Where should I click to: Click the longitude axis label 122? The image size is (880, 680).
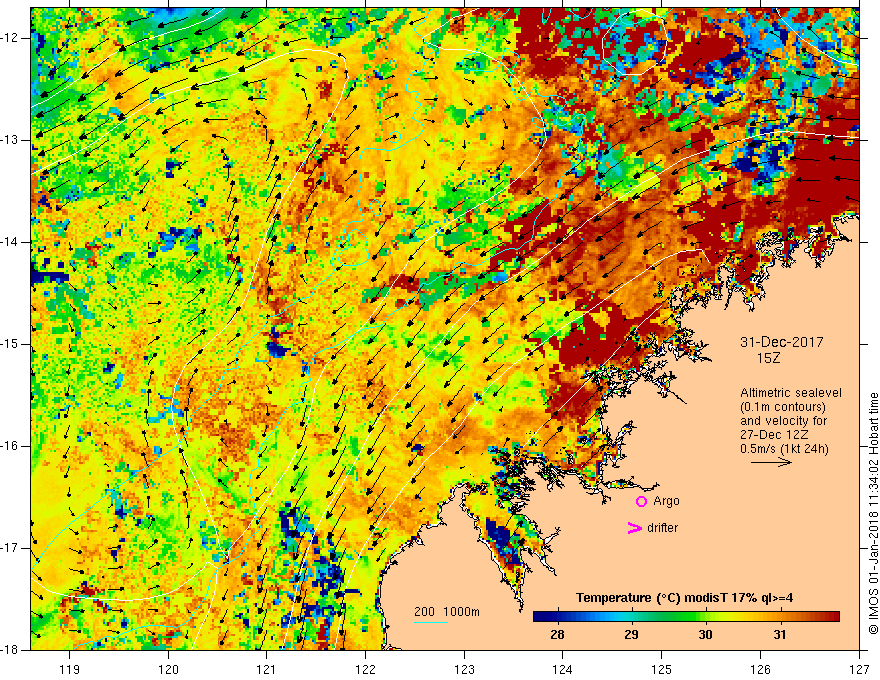tap(365, 669)
